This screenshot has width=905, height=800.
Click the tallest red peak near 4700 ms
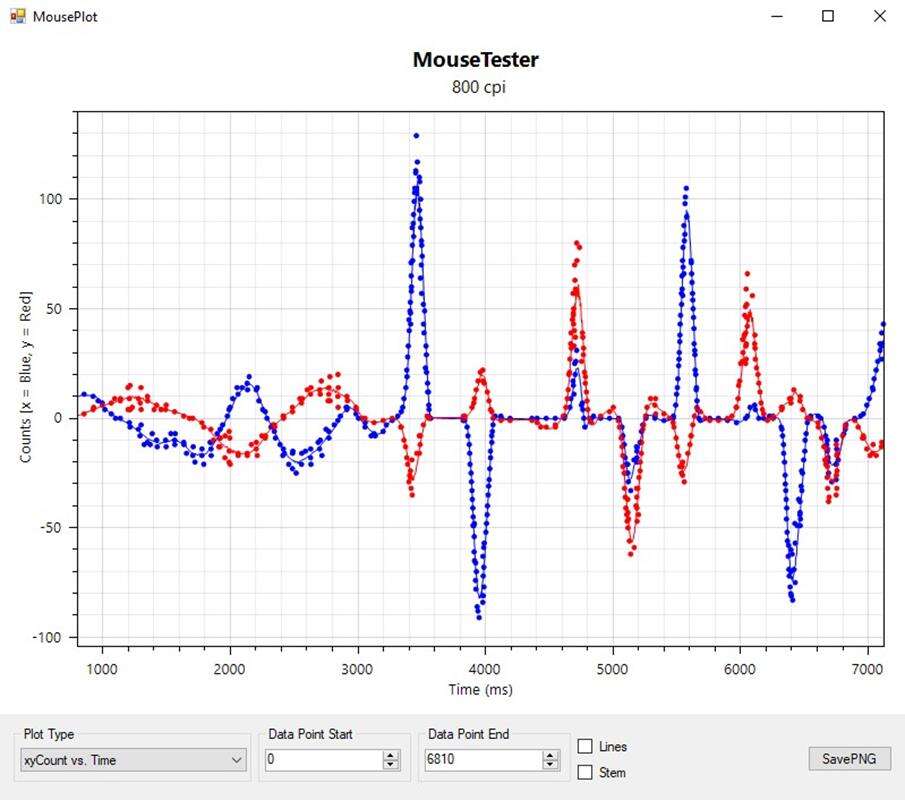click(x=576, y=243)
